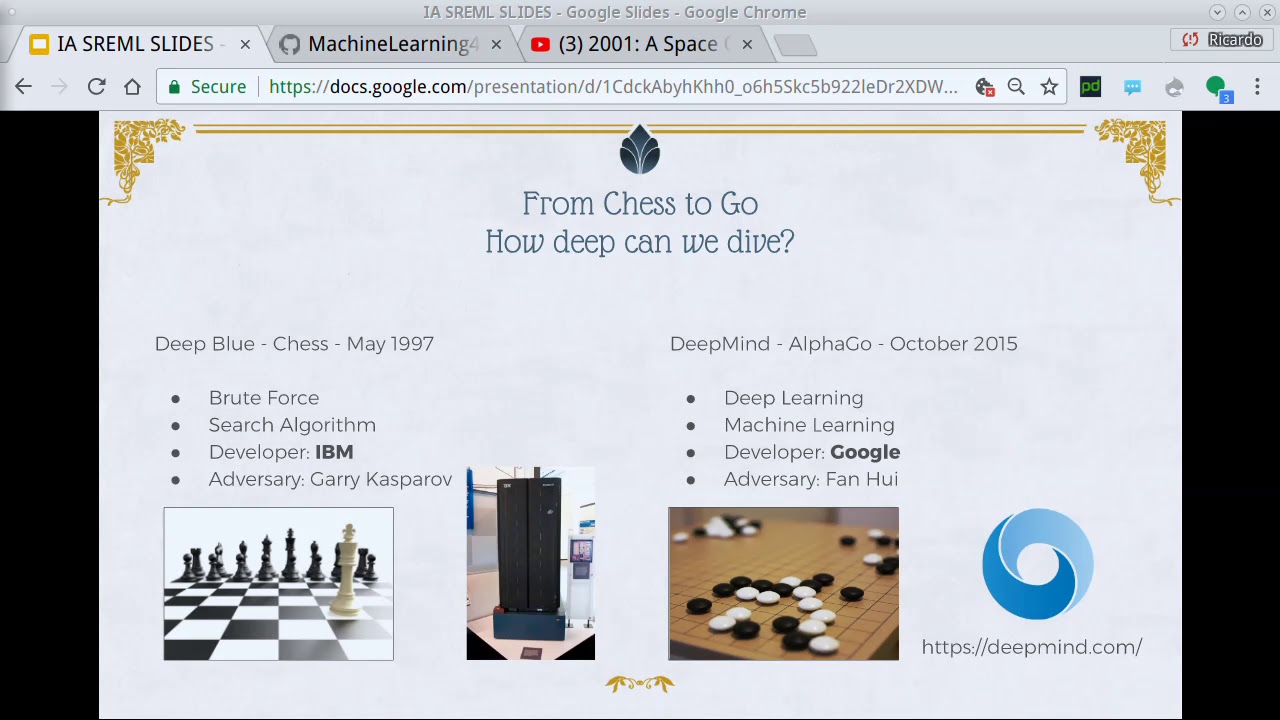The height and width of the screenshot is (720, 1280).
Task: Close the MachineLearning4 tab
Action: click(x=496, y=44)
